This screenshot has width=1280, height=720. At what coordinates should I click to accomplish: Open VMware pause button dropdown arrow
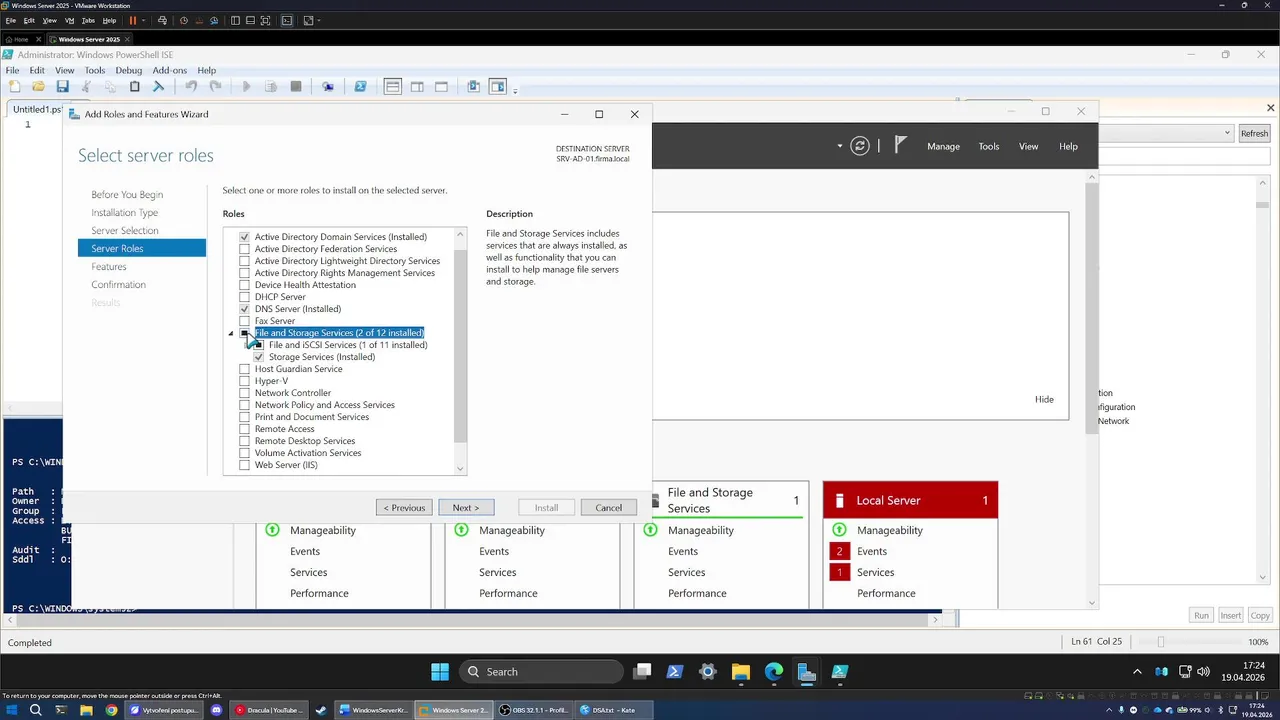pos(144,20)
